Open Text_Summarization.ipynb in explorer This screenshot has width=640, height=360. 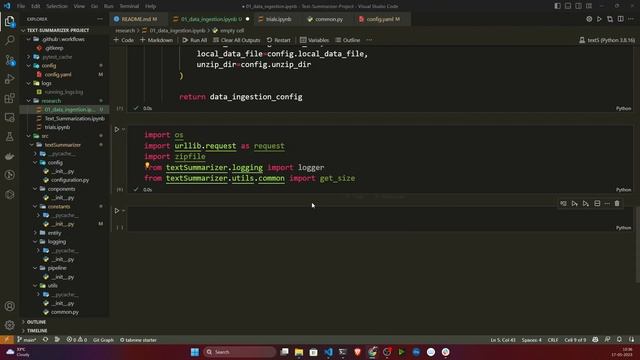pyautogui.click(x=75, y=118)
